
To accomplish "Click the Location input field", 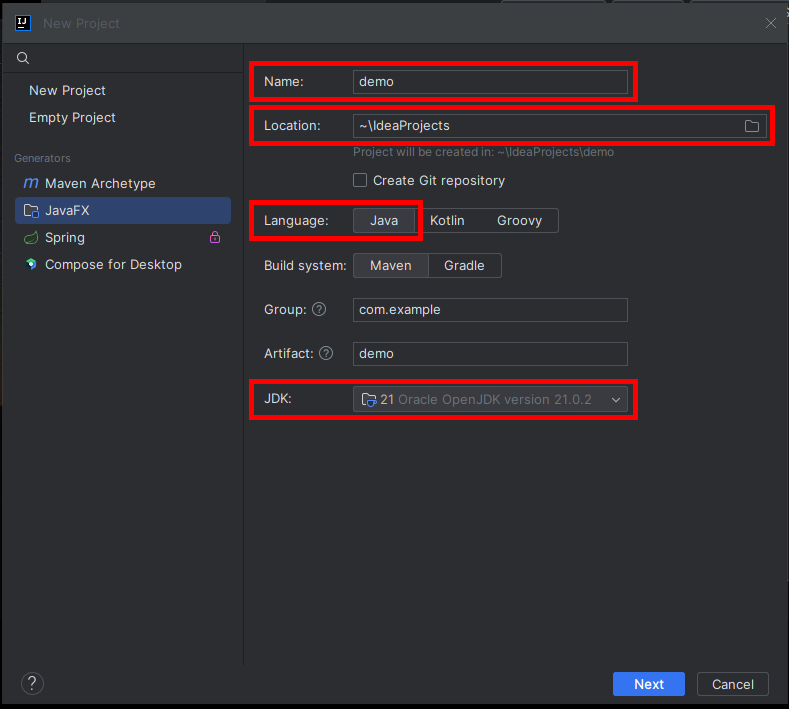I will [x=560, y=126].
